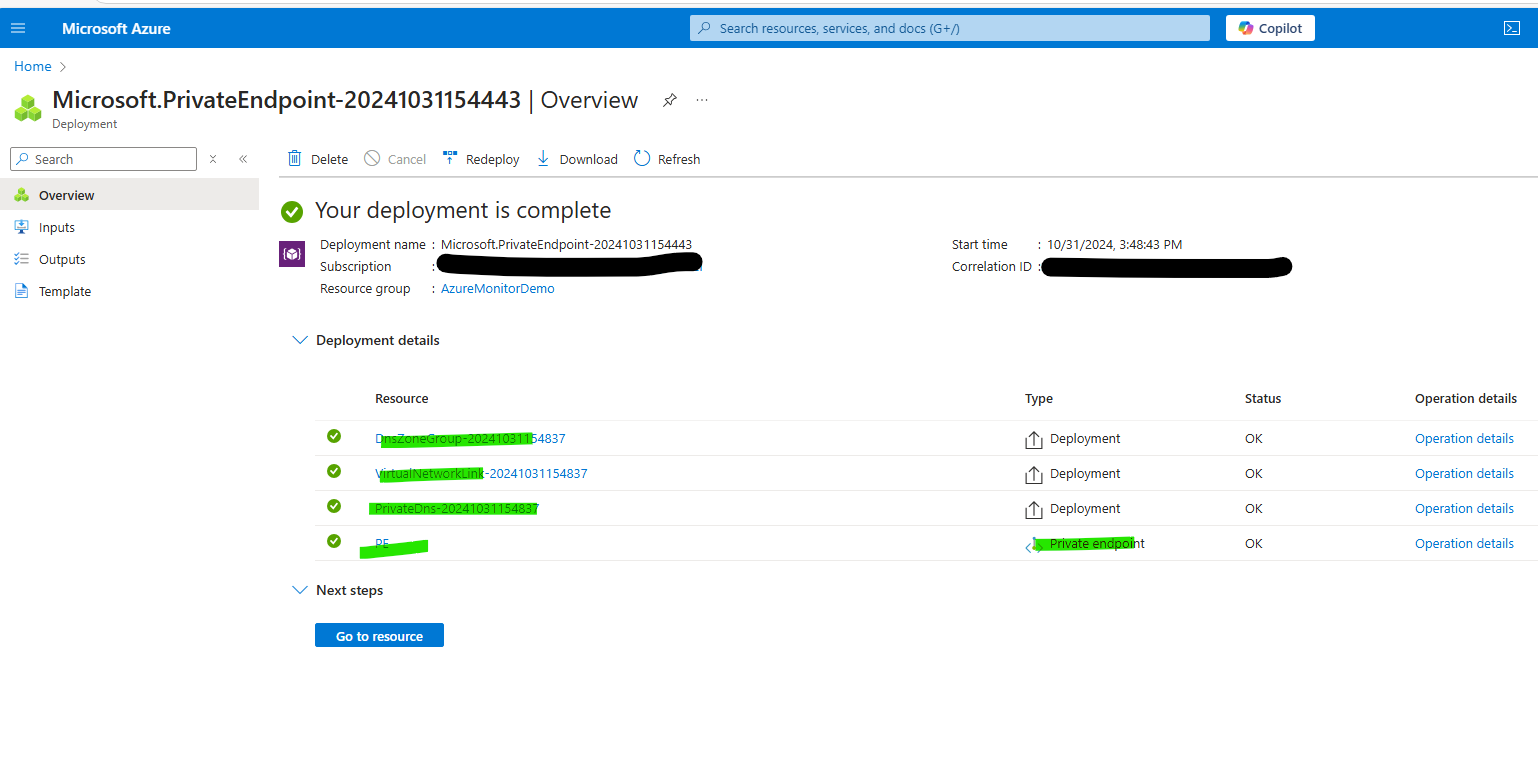Pin the deployment overview to dashboard
The height and width of the screenshot is (773, 1538).
pyautogui.click(x=670, y=100)
